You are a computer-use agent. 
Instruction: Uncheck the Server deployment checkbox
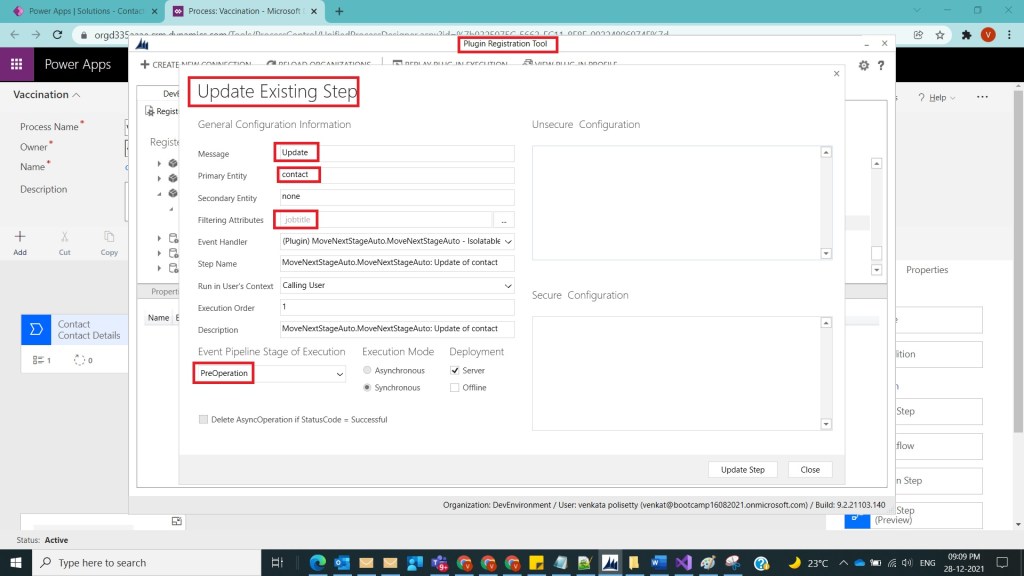[455, 370]
